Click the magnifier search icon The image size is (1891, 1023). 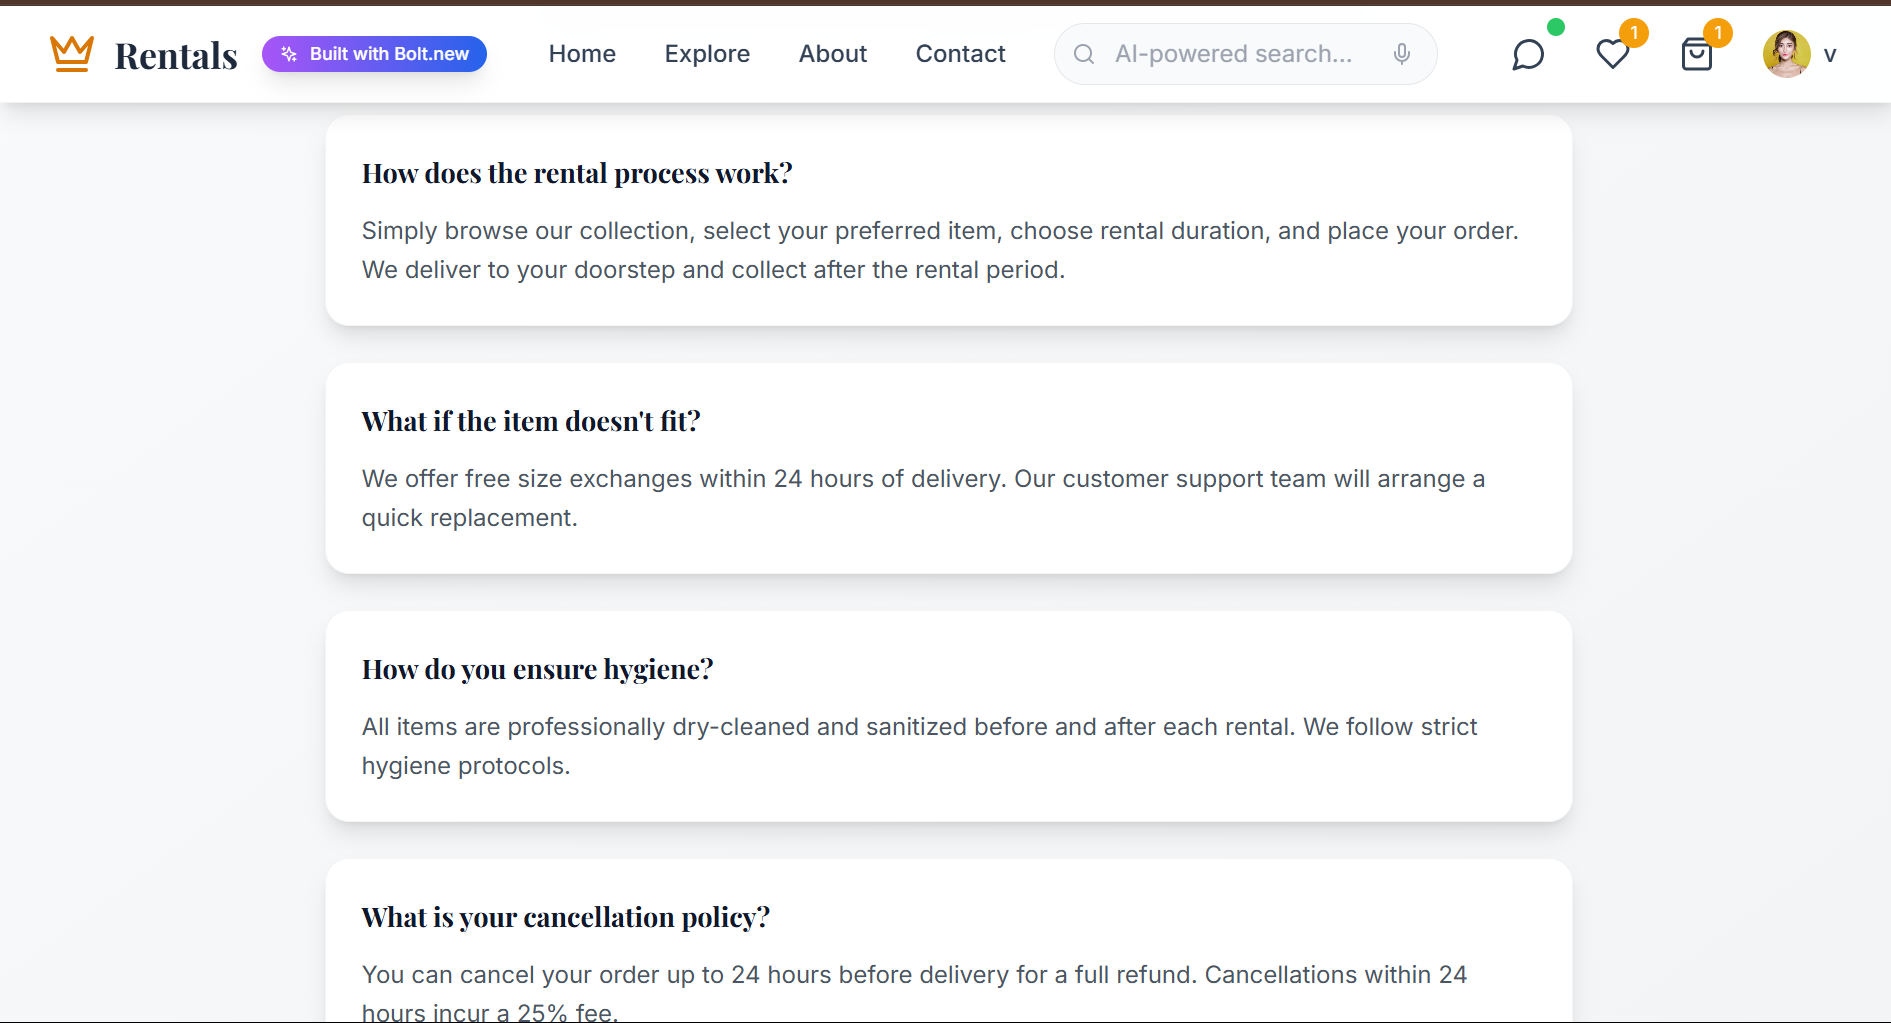1084,54
